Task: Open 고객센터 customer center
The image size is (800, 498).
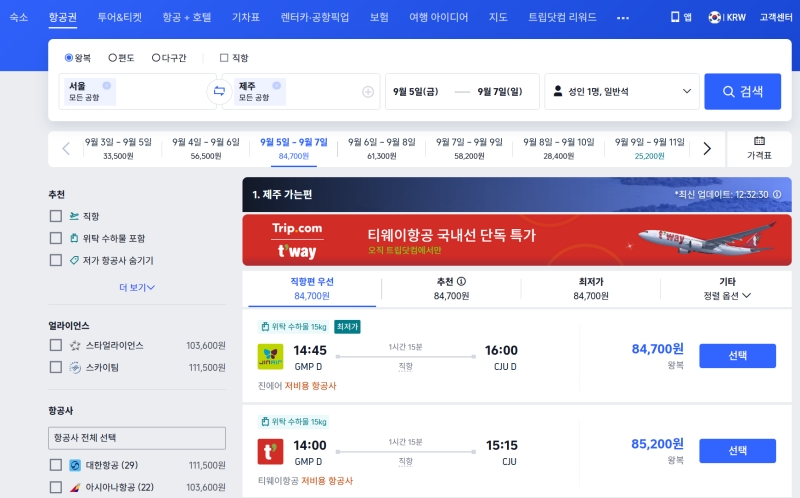Action: pyautogui.click(x=776, y=17)
